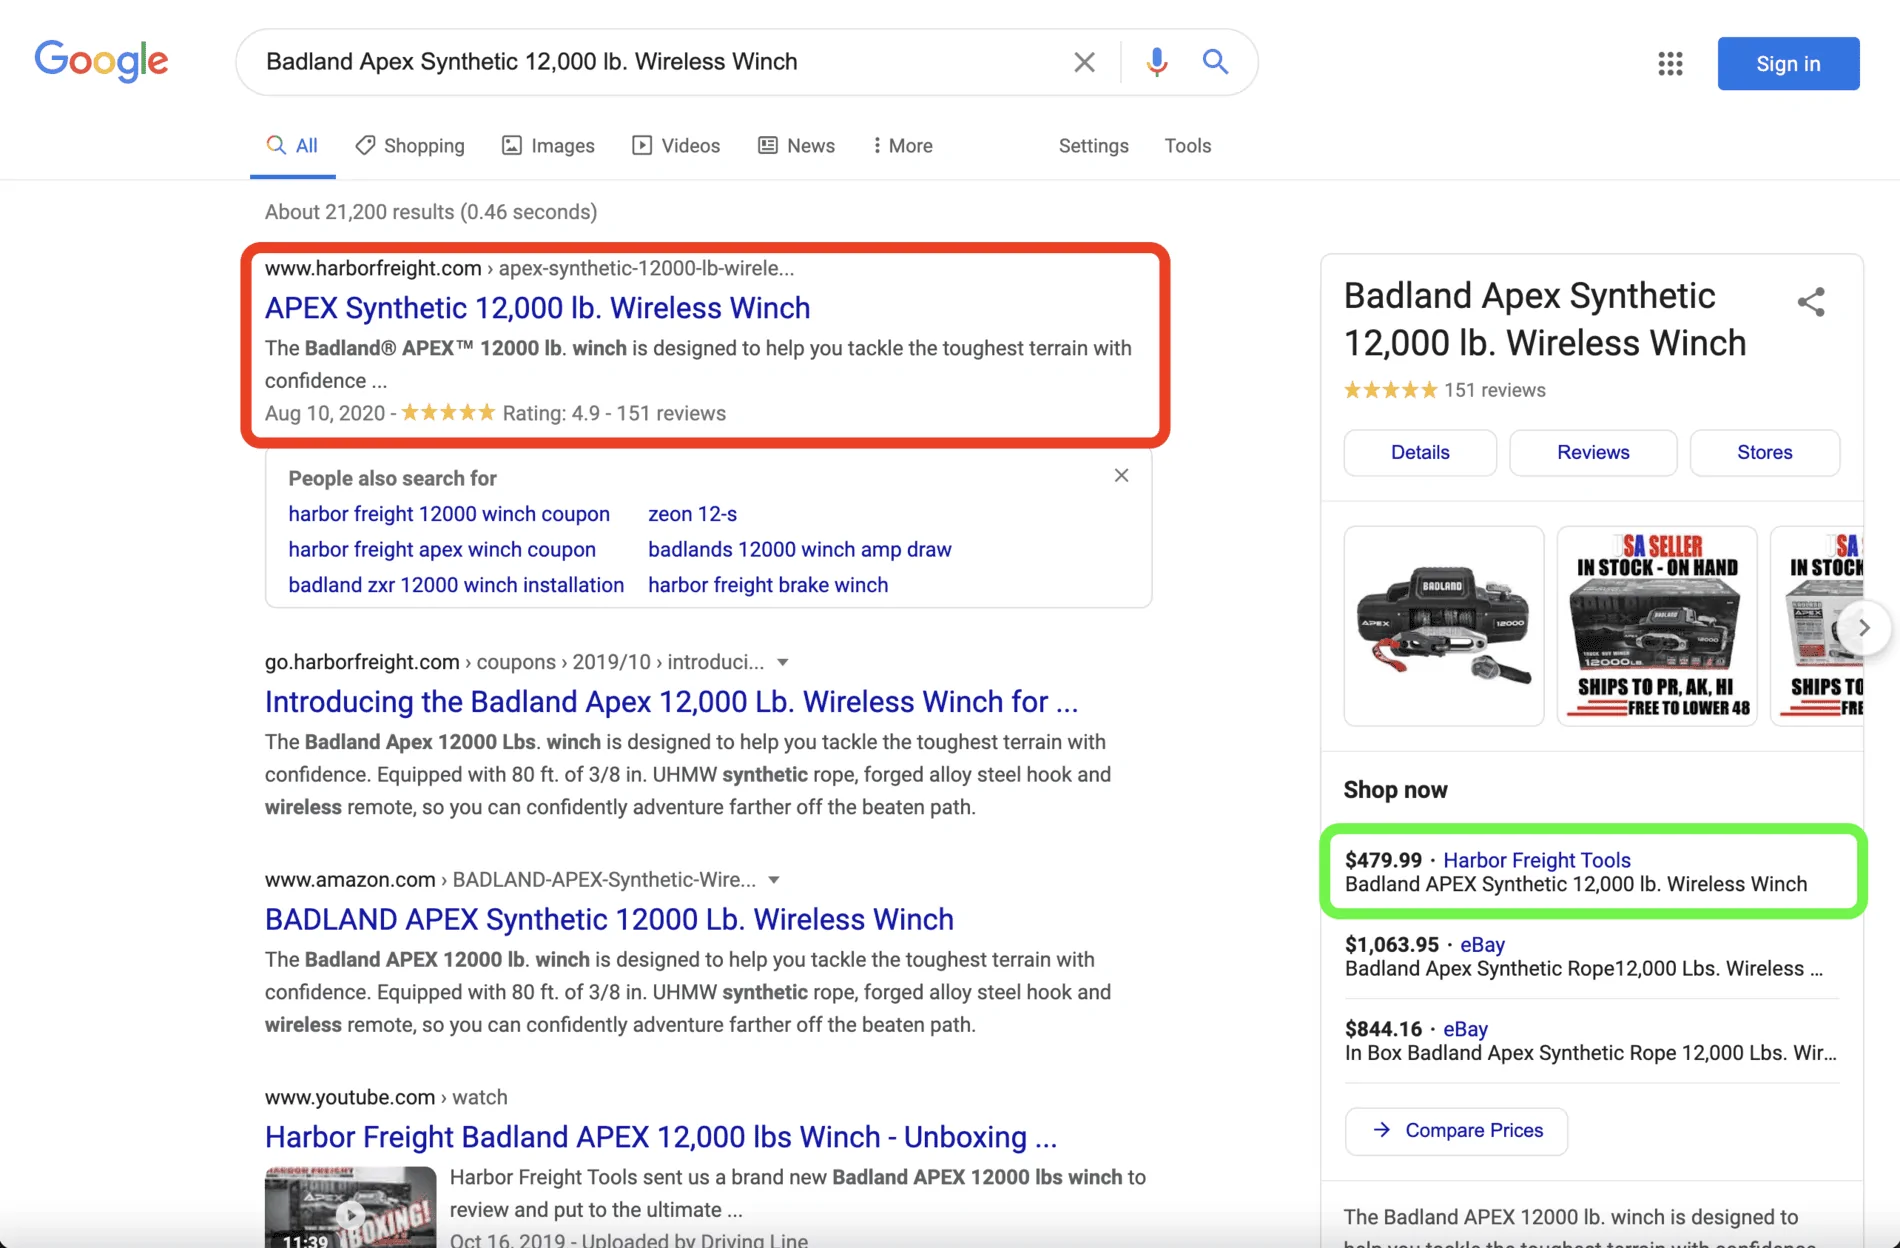Play the unboxing video thumbnail
The image size is (1900, 1248).
click(350, 1207)
